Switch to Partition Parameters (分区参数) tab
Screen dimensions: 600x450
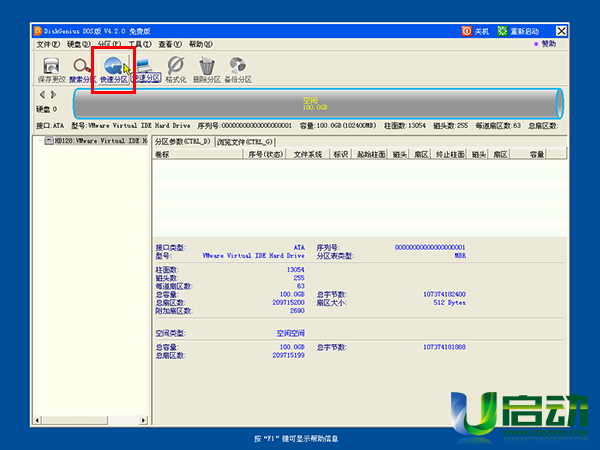[x=183, y=142]
